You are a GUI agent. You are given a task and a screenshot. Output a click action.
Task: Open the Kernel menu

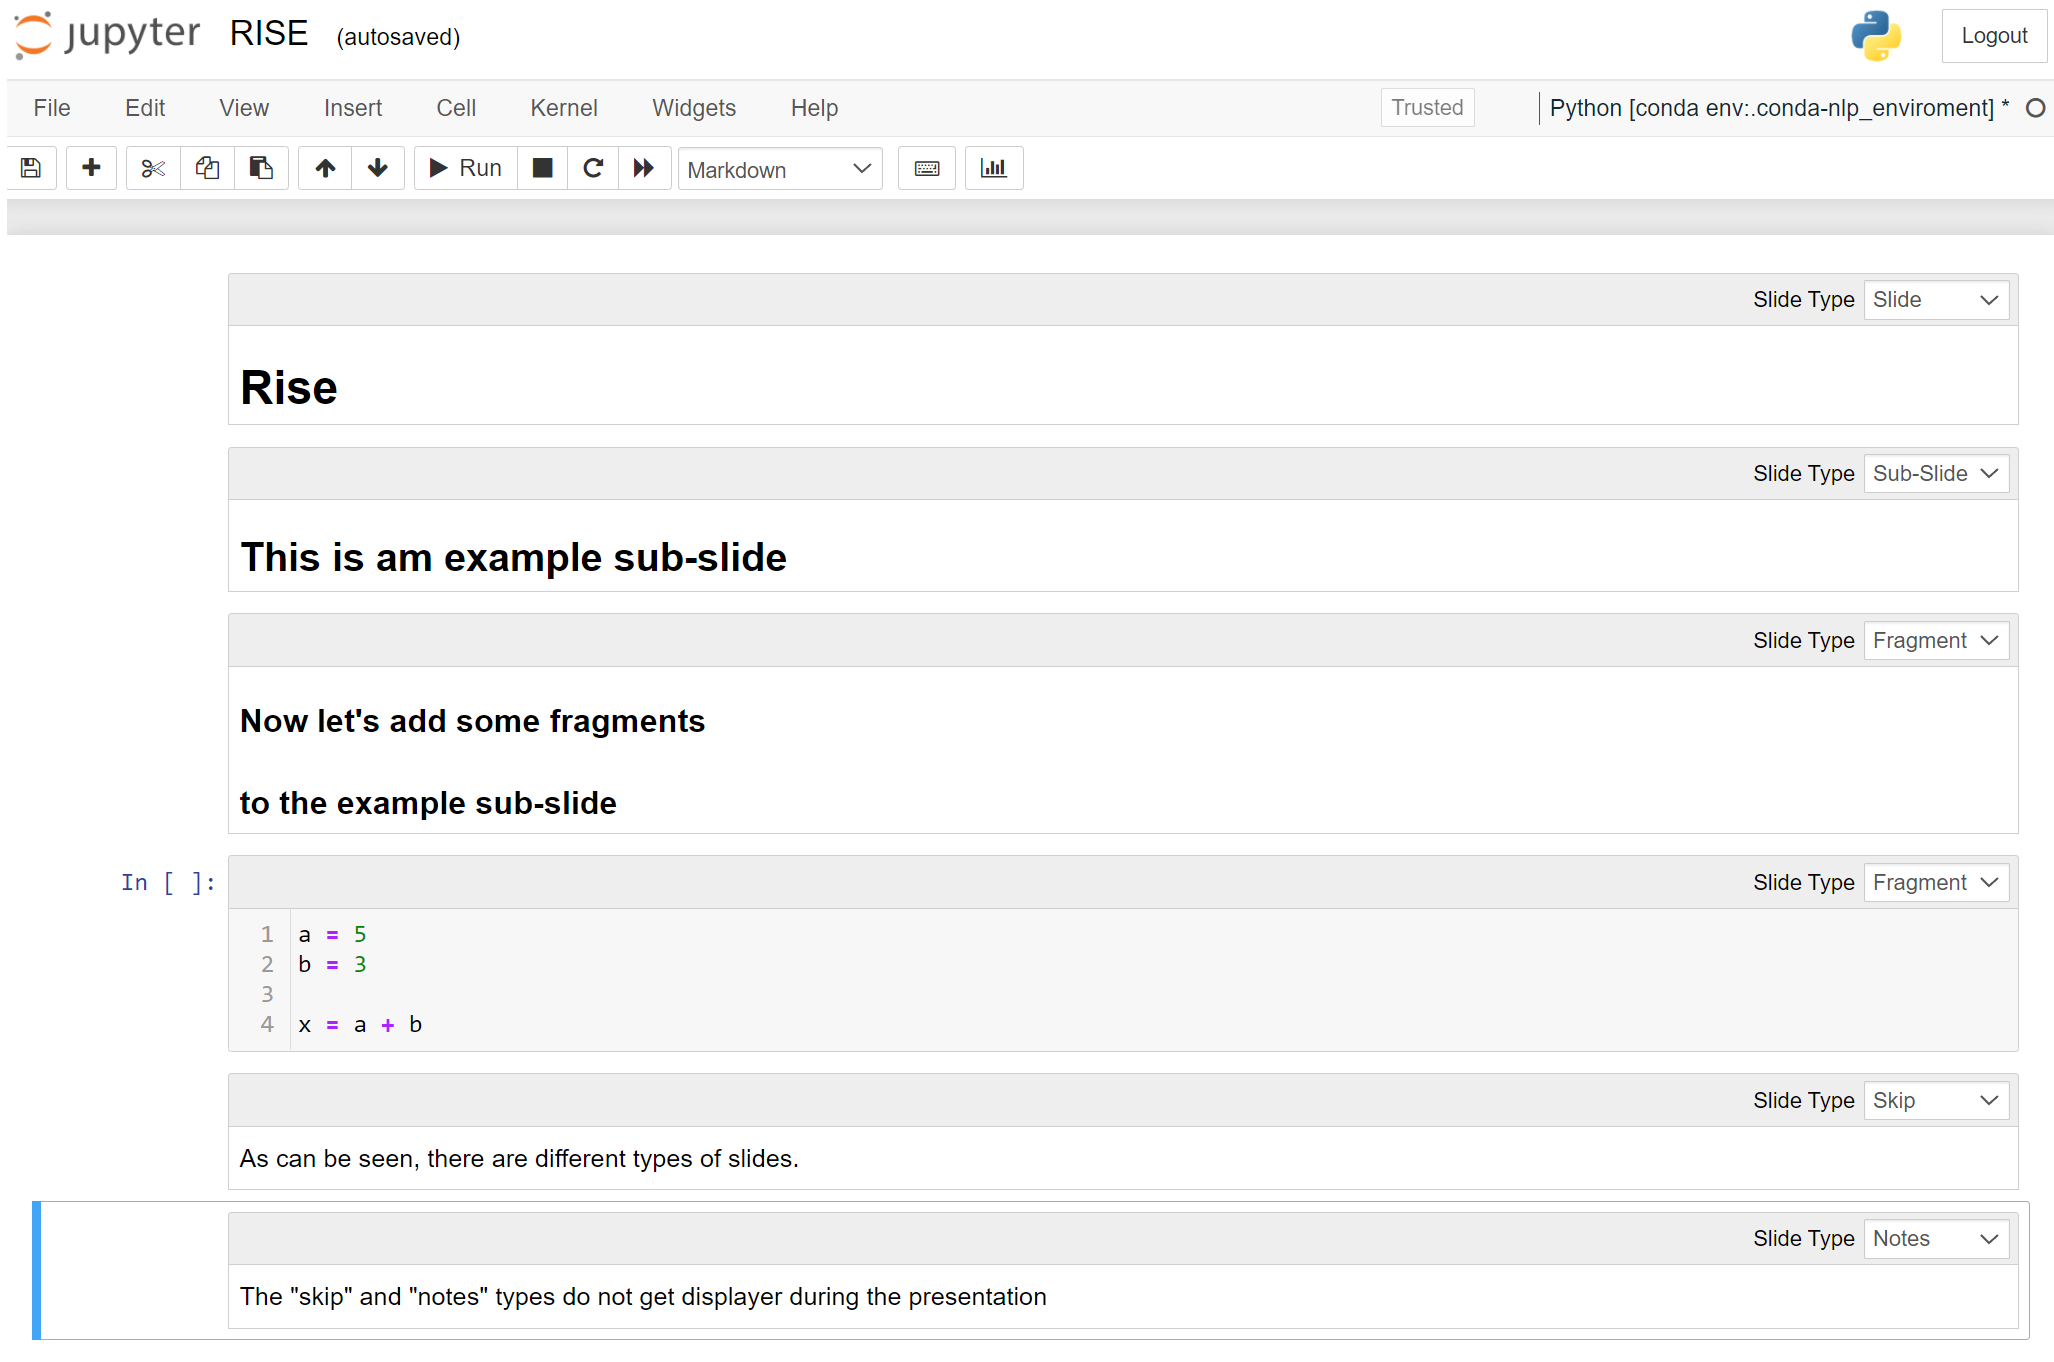click(x=564, y=106)
